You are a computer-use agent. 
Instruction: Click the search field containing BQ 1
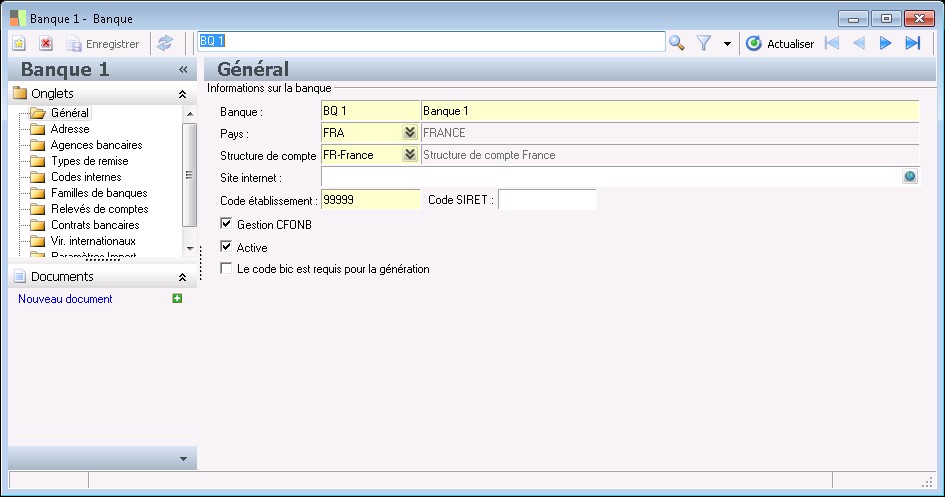[432, 42]
